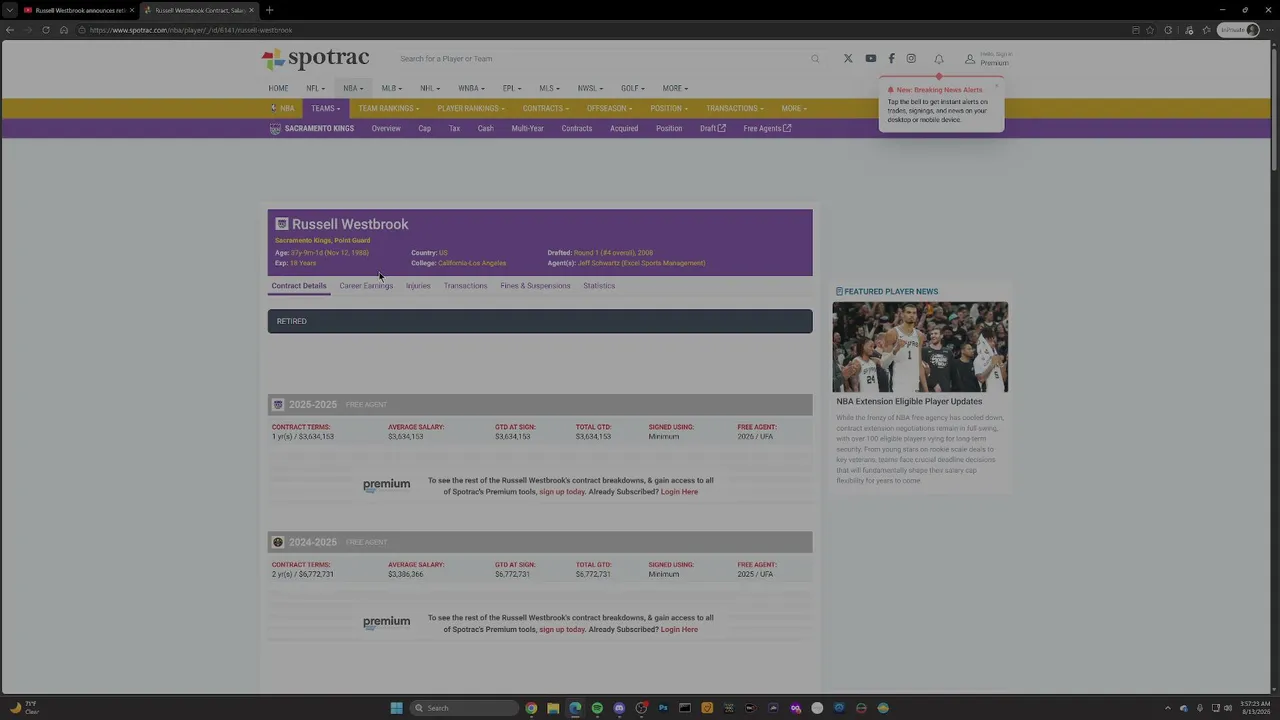Open the Offseason dropdown
1280x720 pixels.
[610, 108]
